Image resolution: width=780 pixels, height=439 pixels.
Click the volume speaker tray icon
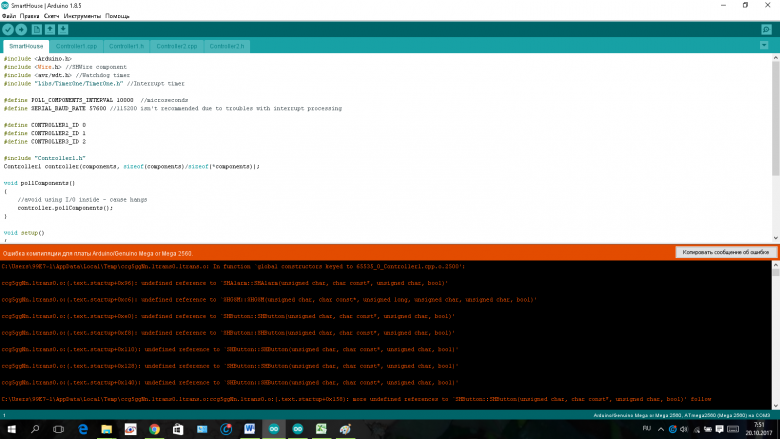click(684, 429)
